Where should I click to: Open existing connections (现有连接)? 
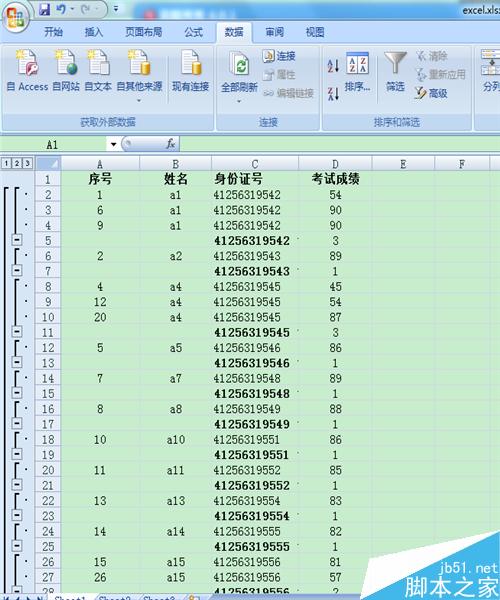[x=190, y=71]
